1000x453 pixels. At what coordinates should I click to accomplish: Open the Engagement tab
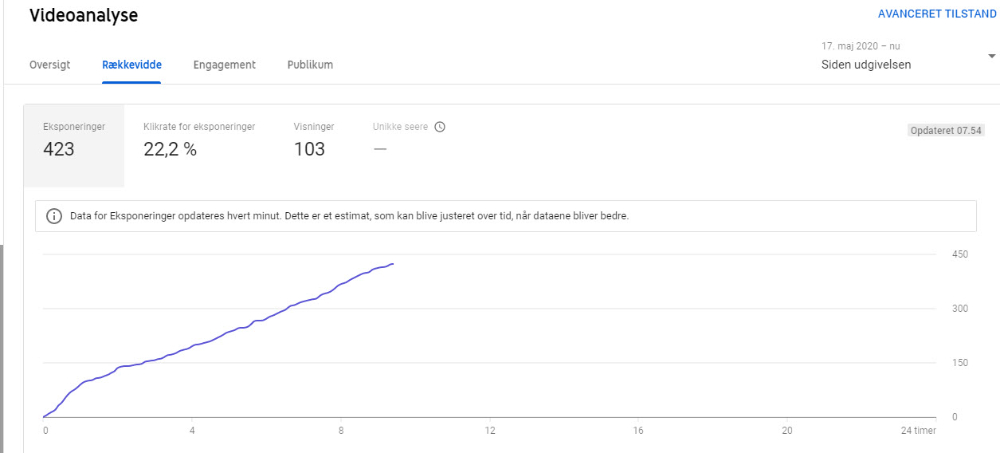point(224,64)
